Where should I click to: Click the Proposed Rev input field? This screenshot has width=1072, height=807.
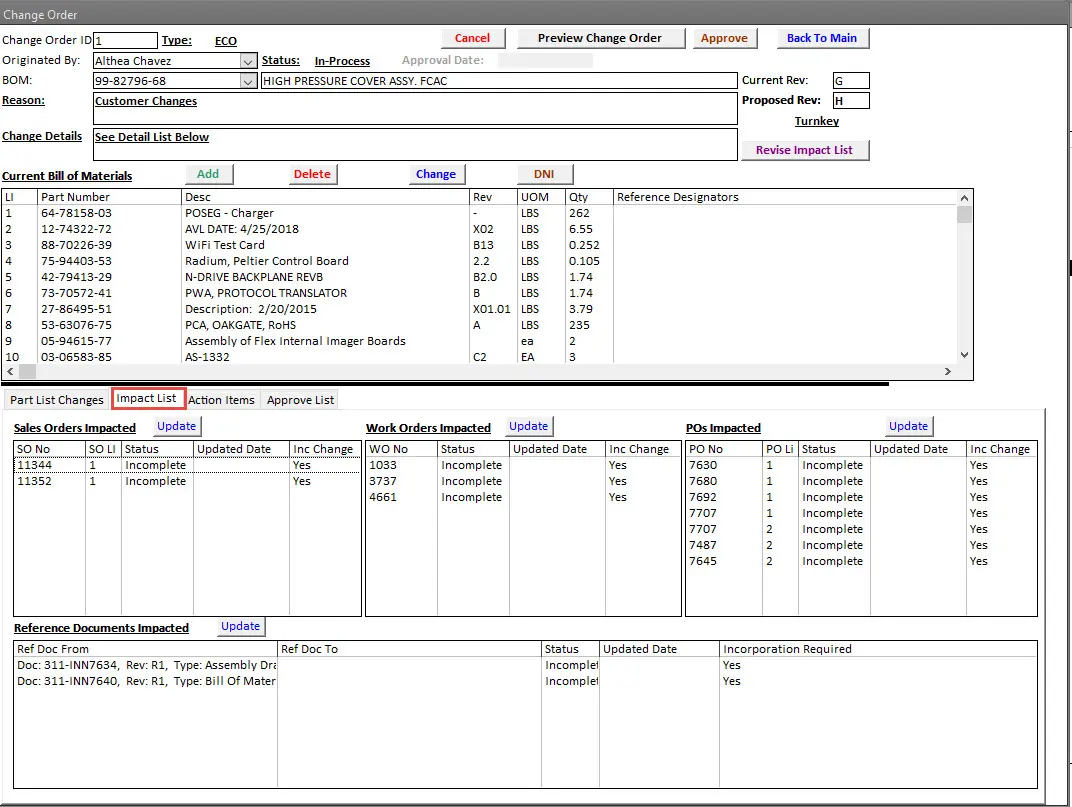pos(851,101)
